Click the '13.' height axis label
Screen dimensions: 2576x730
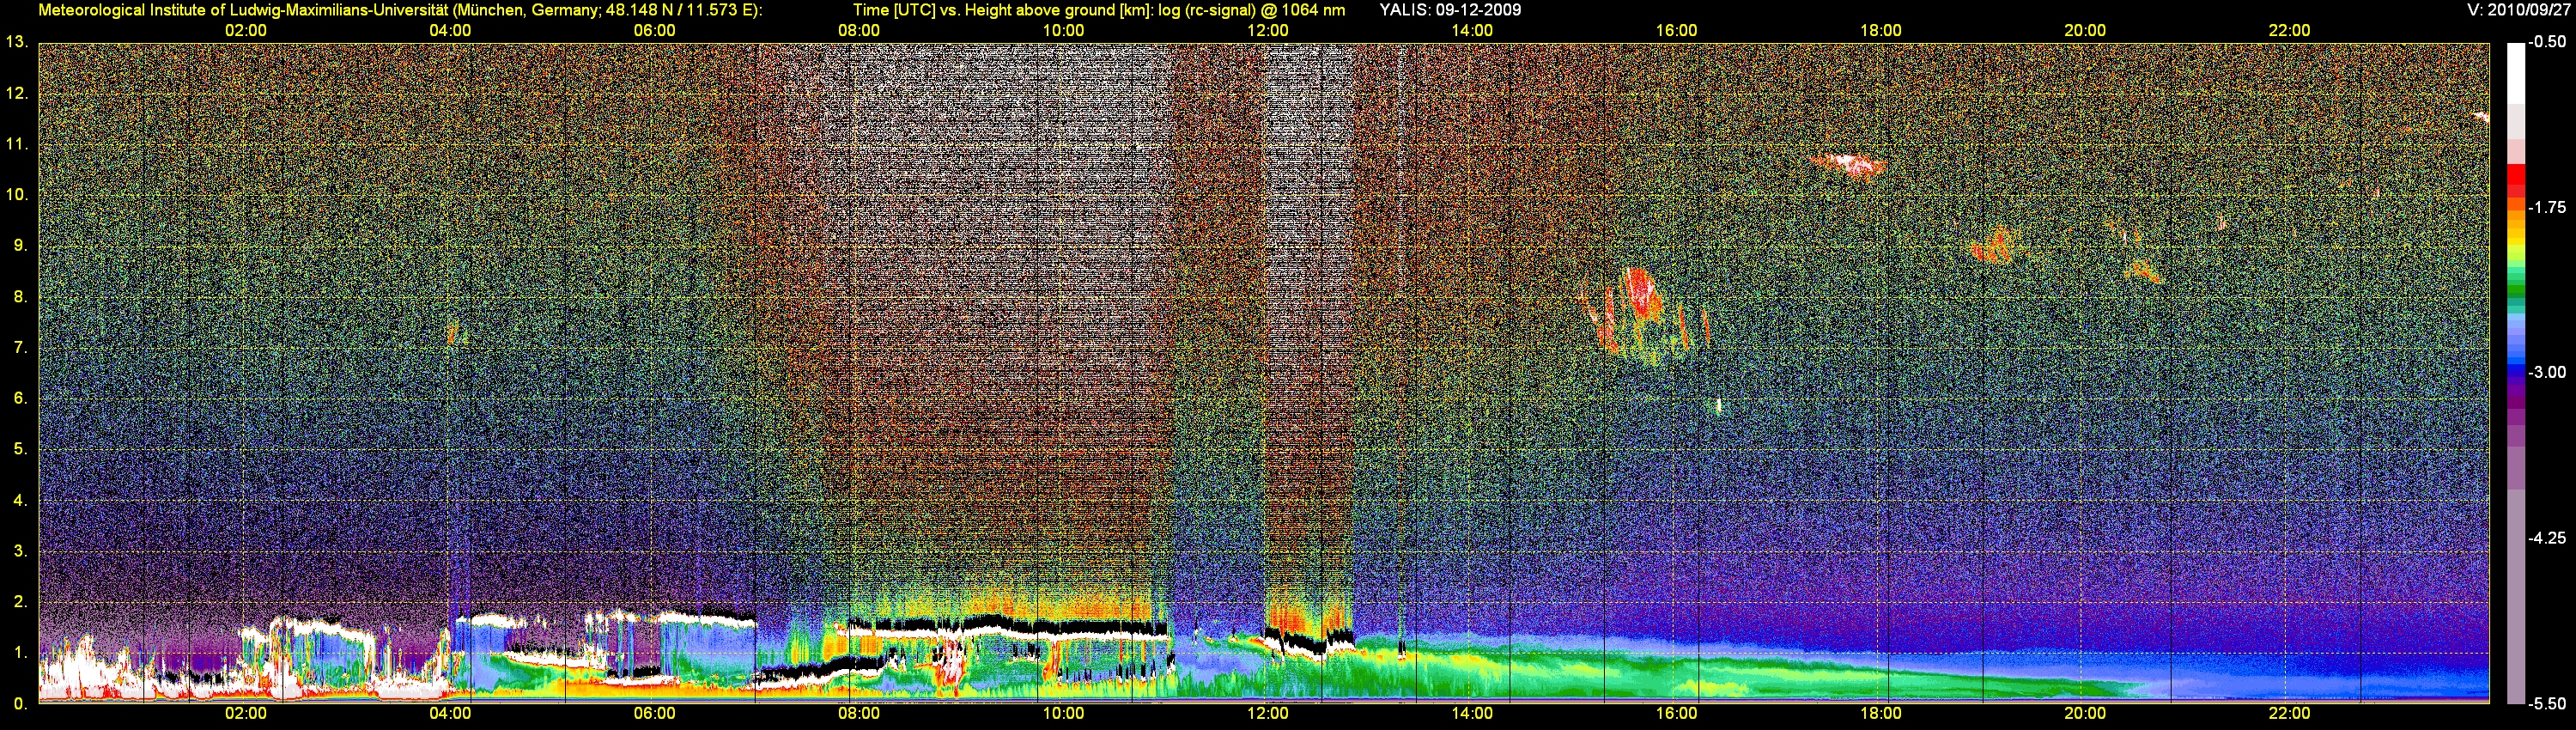(16, 42)
